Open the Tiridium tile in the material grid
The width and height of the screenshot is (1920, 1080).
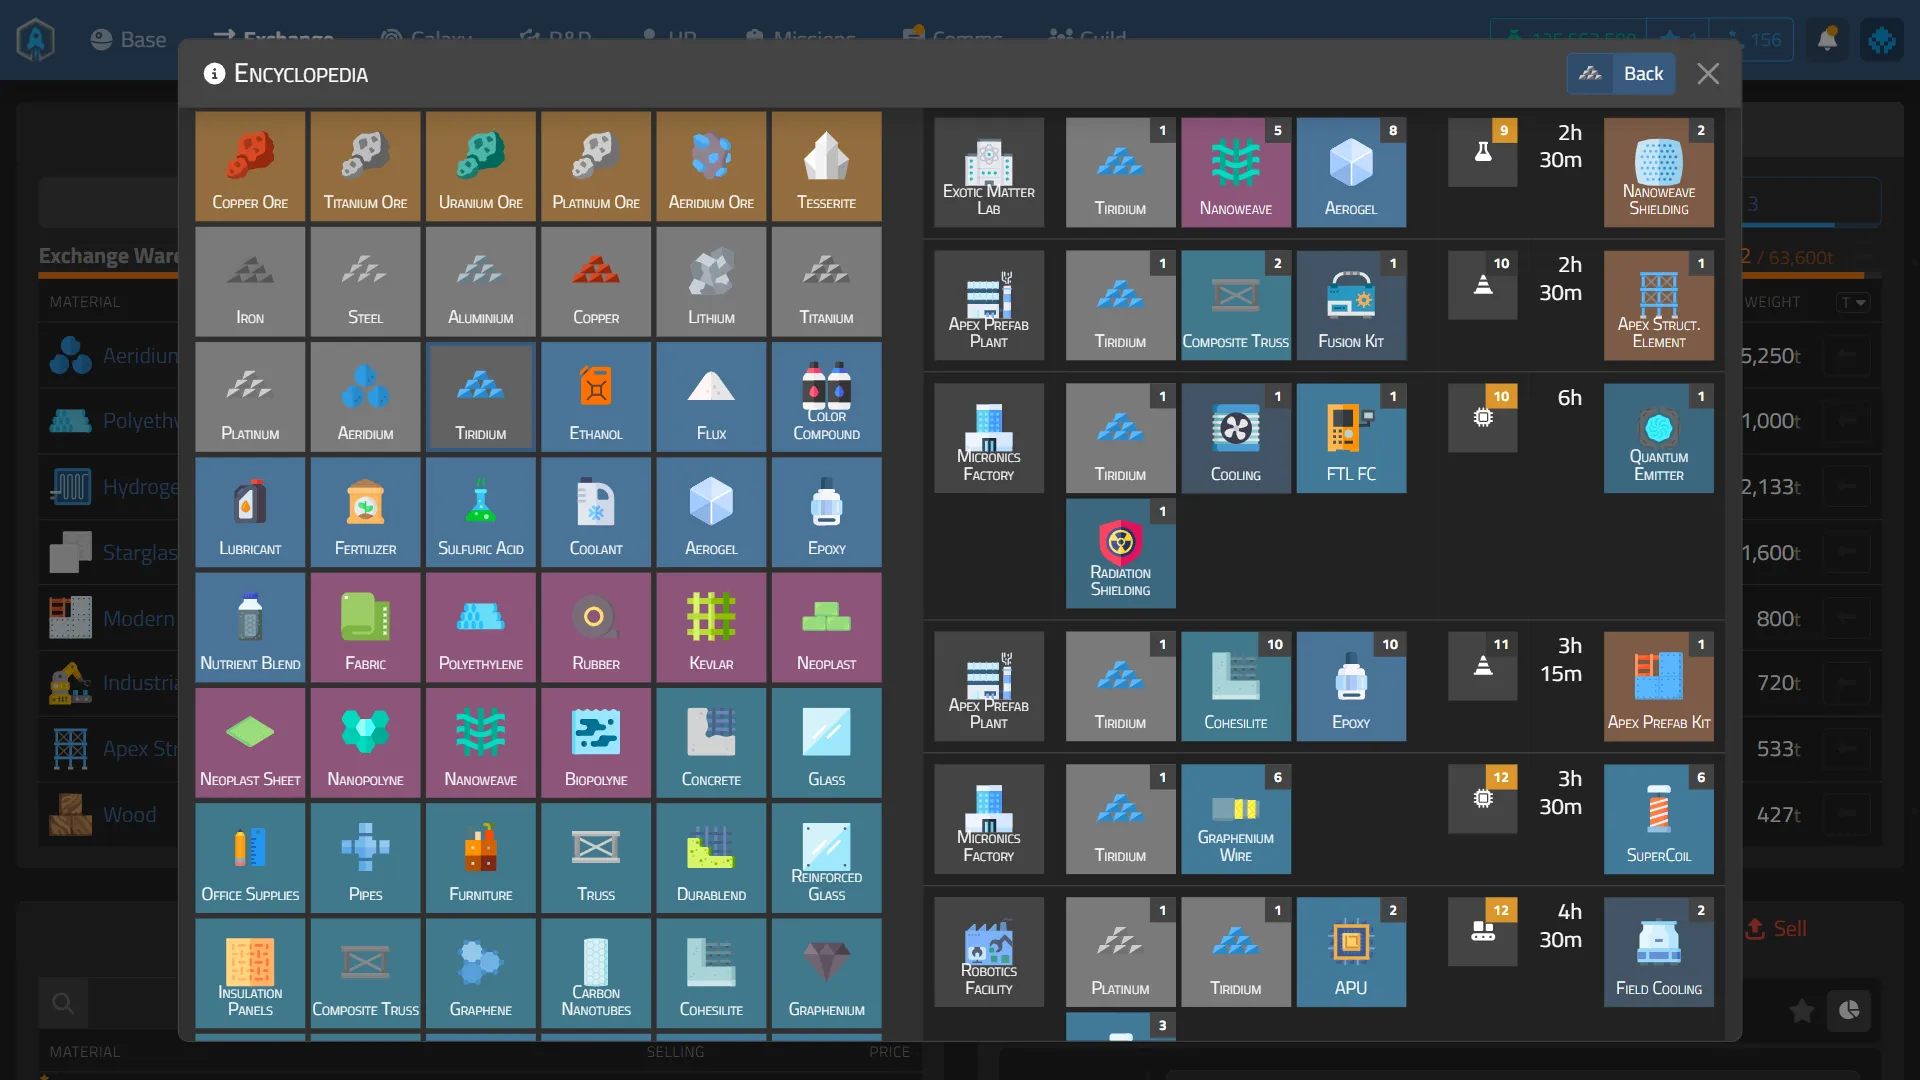pos(480,397)
